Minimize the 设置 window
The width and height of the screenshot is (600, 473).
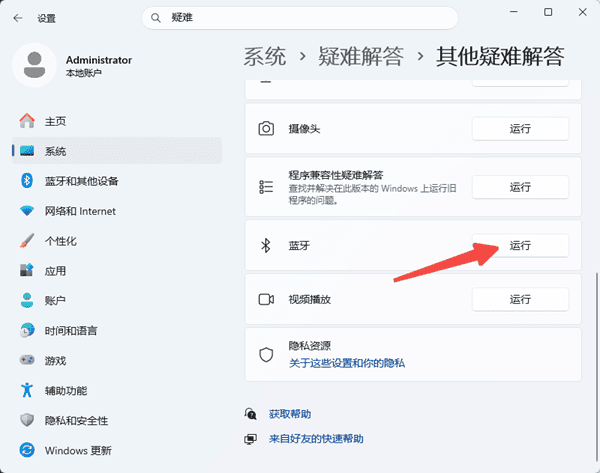point(514,12)
